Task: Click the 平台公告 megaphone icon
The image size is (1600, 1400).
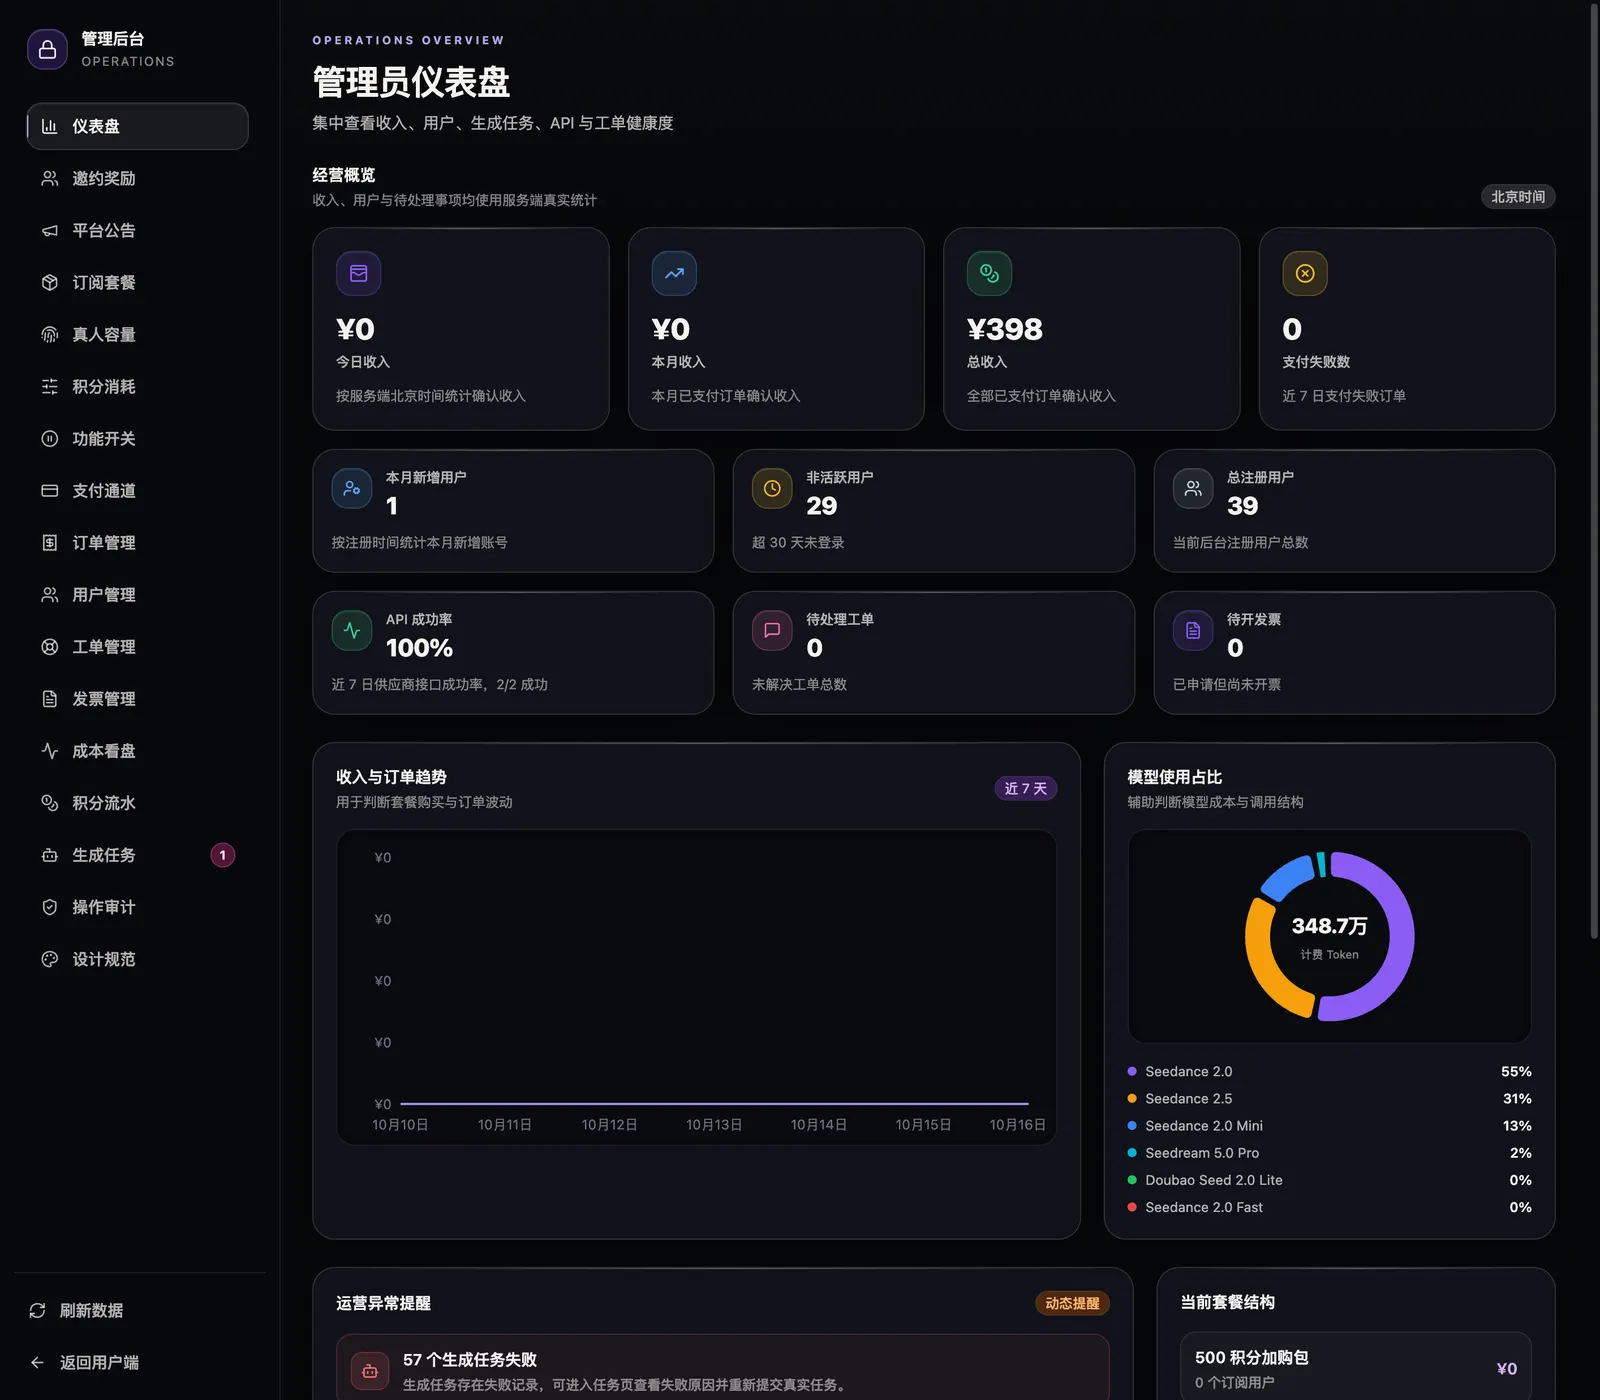Action: [49, 230]
